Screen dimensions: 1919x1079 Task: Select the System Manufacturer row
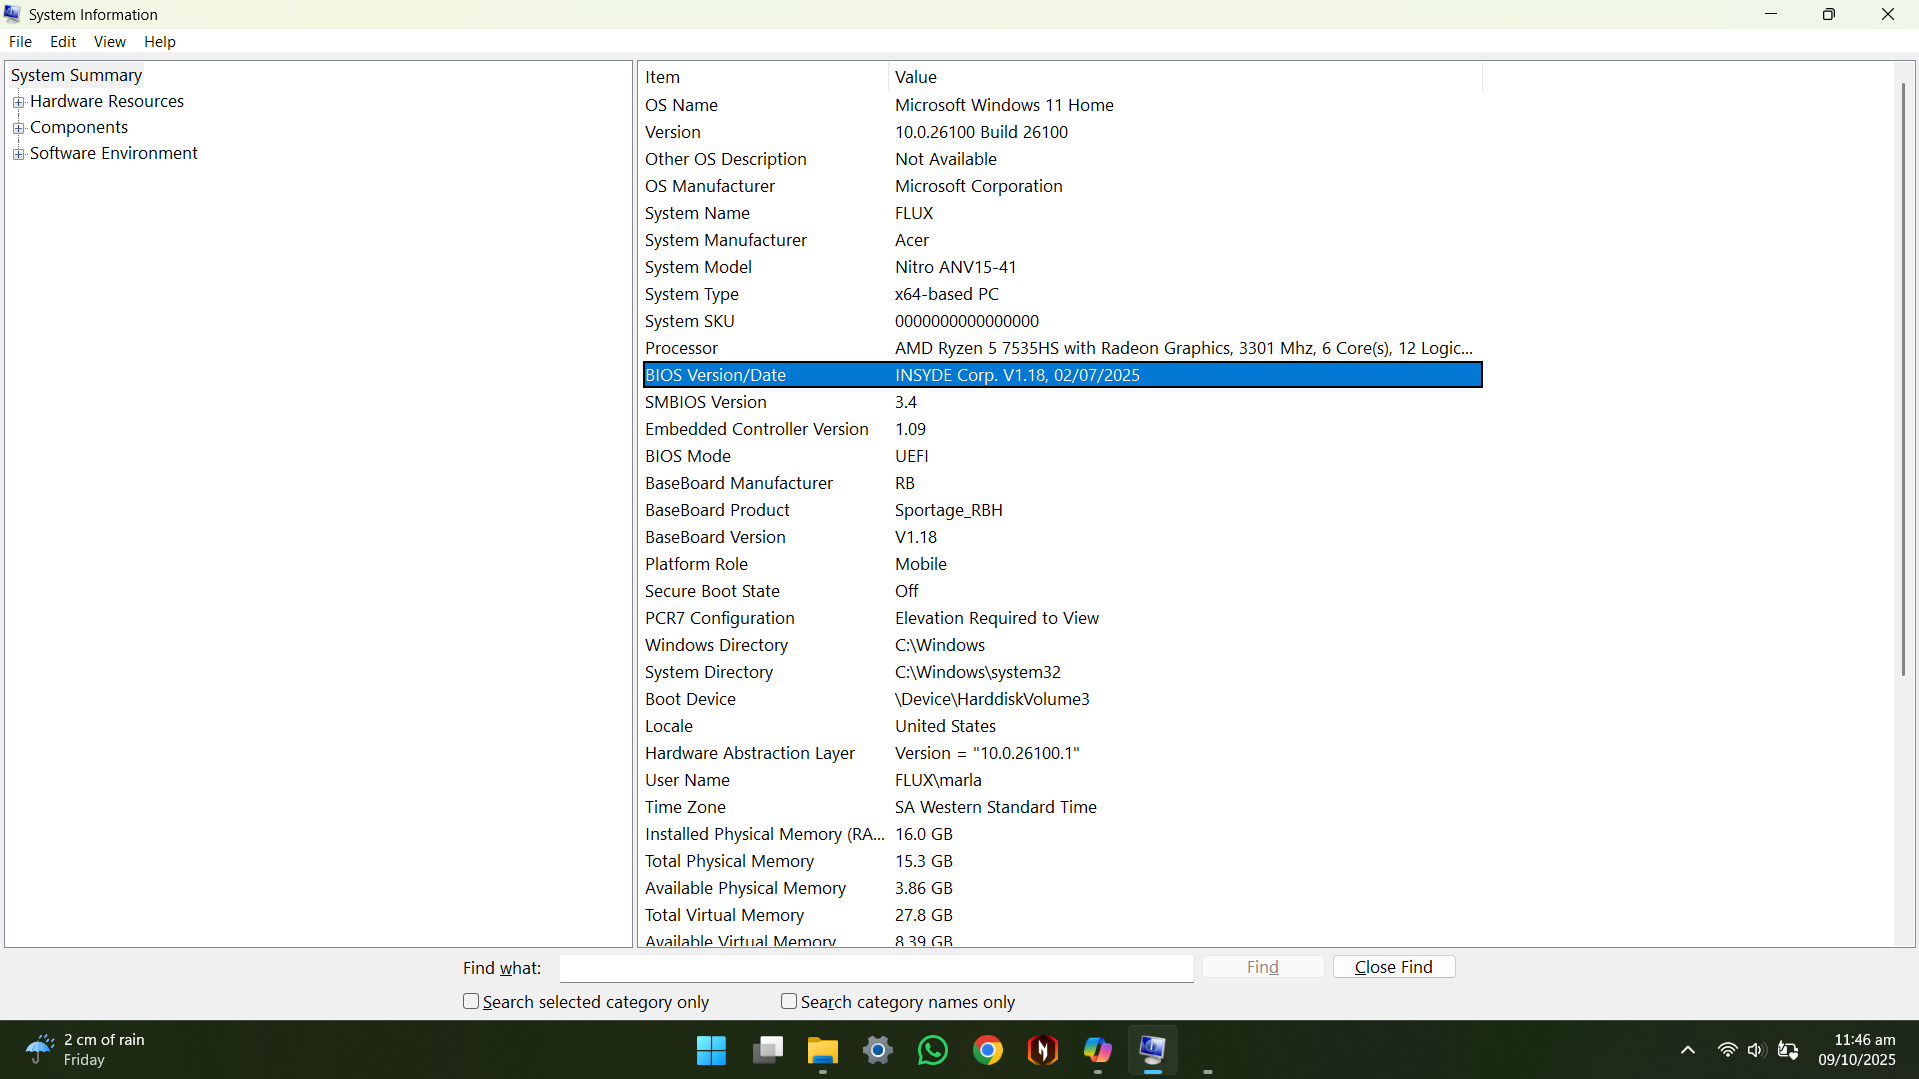(1062, 240)
